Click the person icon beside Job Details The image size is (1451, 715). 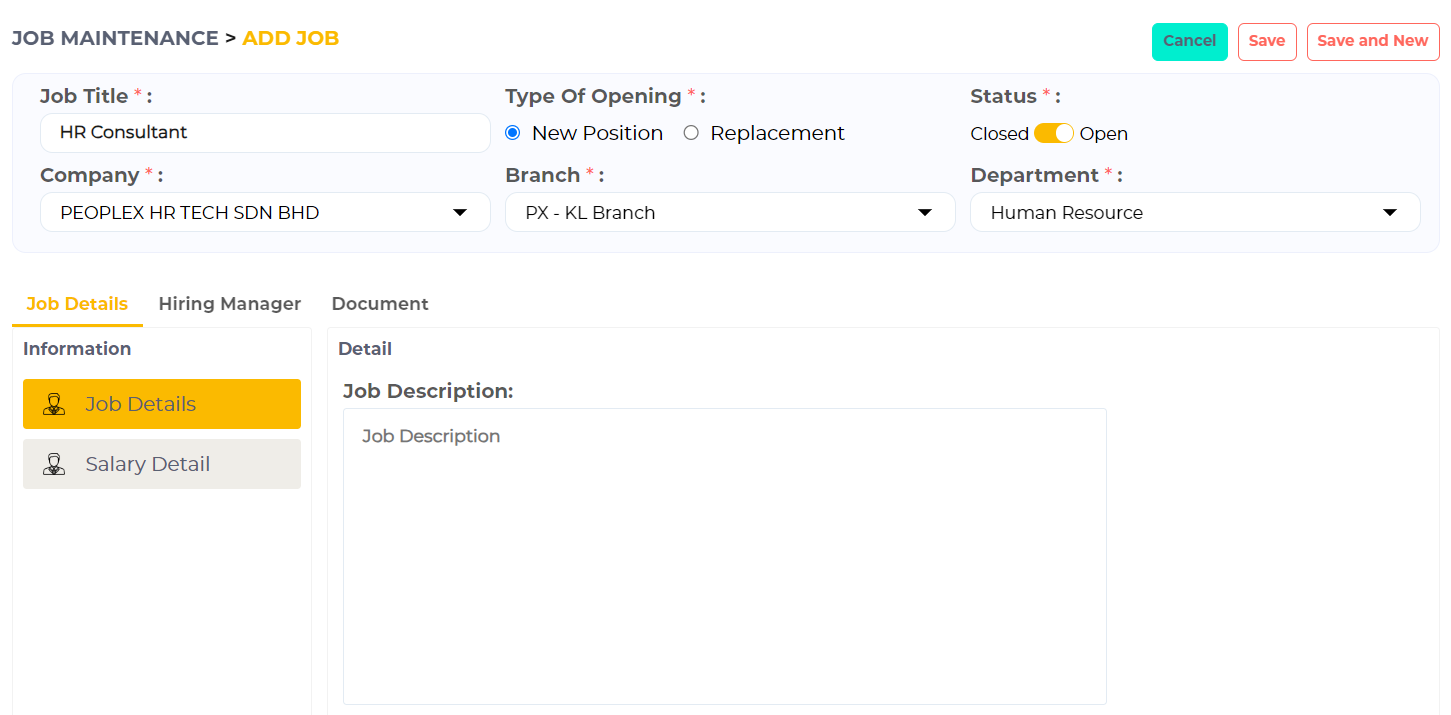click(x=54, y=404)
